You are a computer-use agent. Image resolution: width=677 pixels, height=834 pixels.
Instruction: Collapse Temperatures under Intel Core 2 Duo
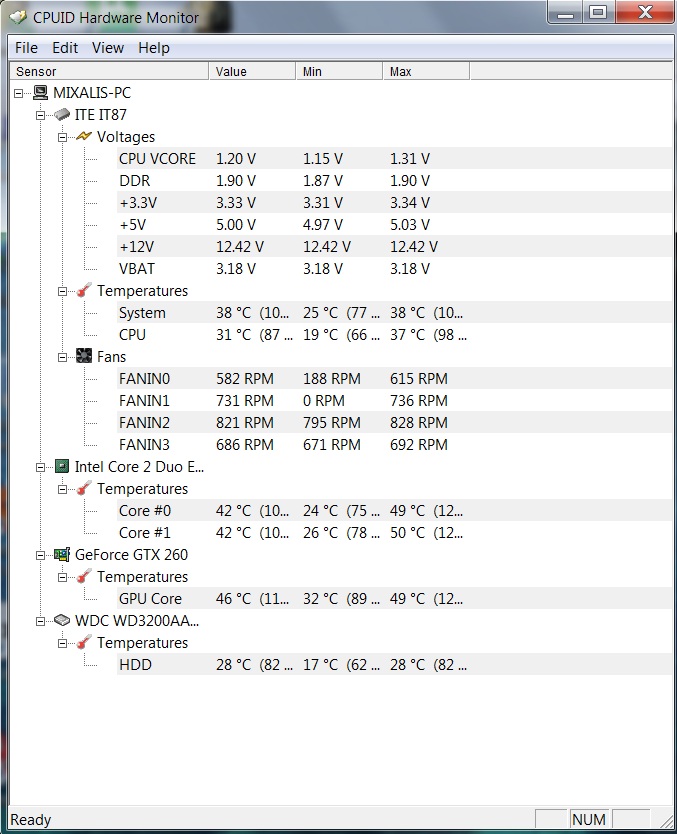coord(62,489)
